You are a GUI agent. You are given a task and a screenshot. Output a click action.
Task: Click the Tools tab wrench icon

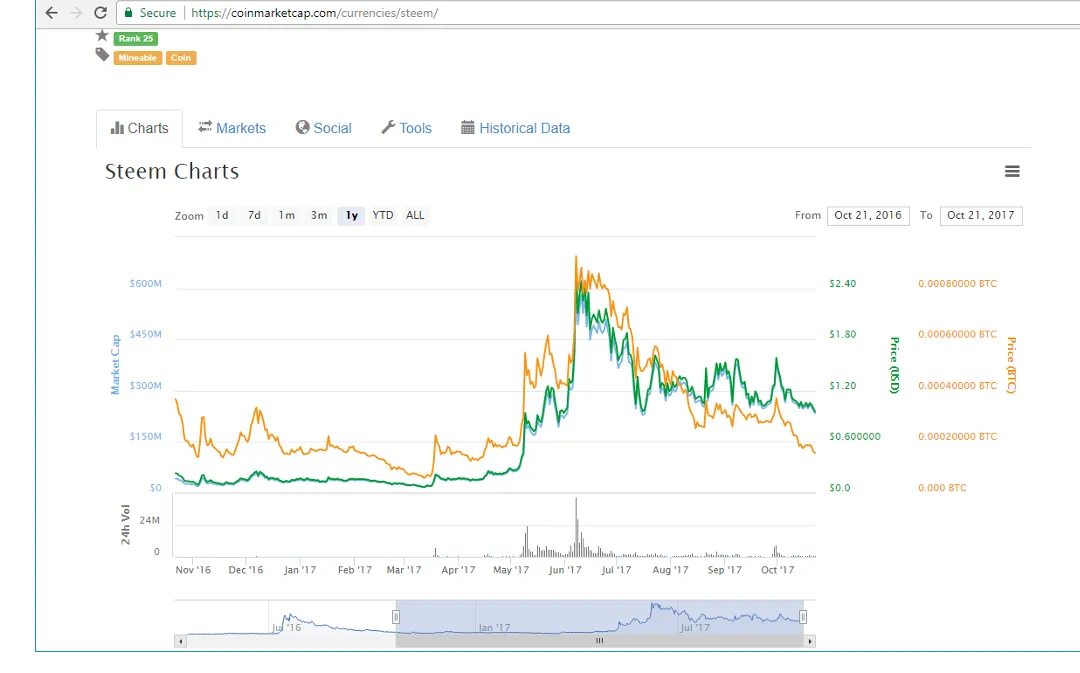click(388, 127)
